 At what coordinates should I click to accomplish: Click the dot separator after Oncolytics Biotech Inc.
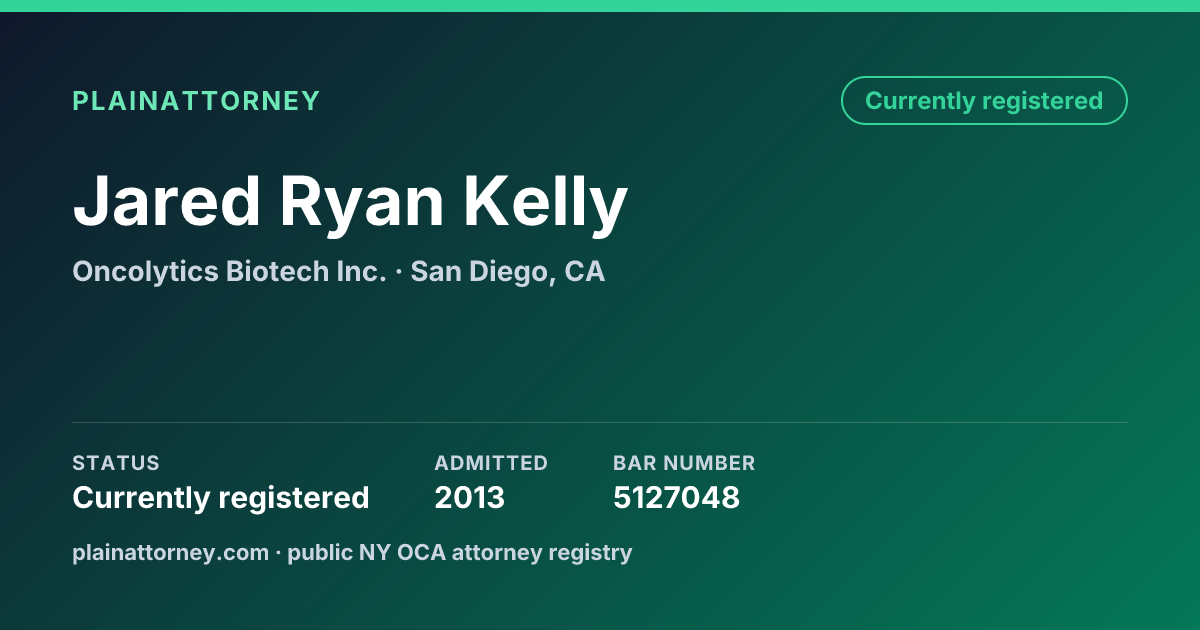pyautogui.click(x=398, y=272)
